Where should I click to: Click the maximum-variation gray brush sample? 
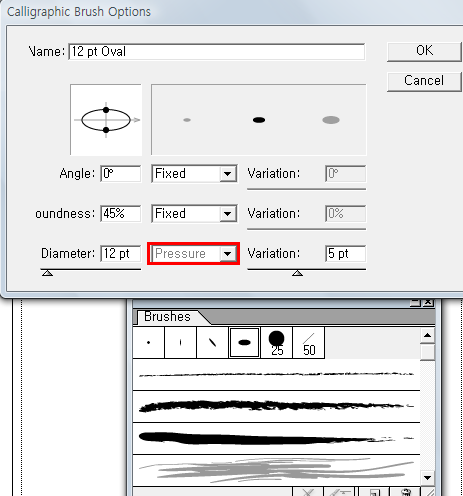pos(331,120)
